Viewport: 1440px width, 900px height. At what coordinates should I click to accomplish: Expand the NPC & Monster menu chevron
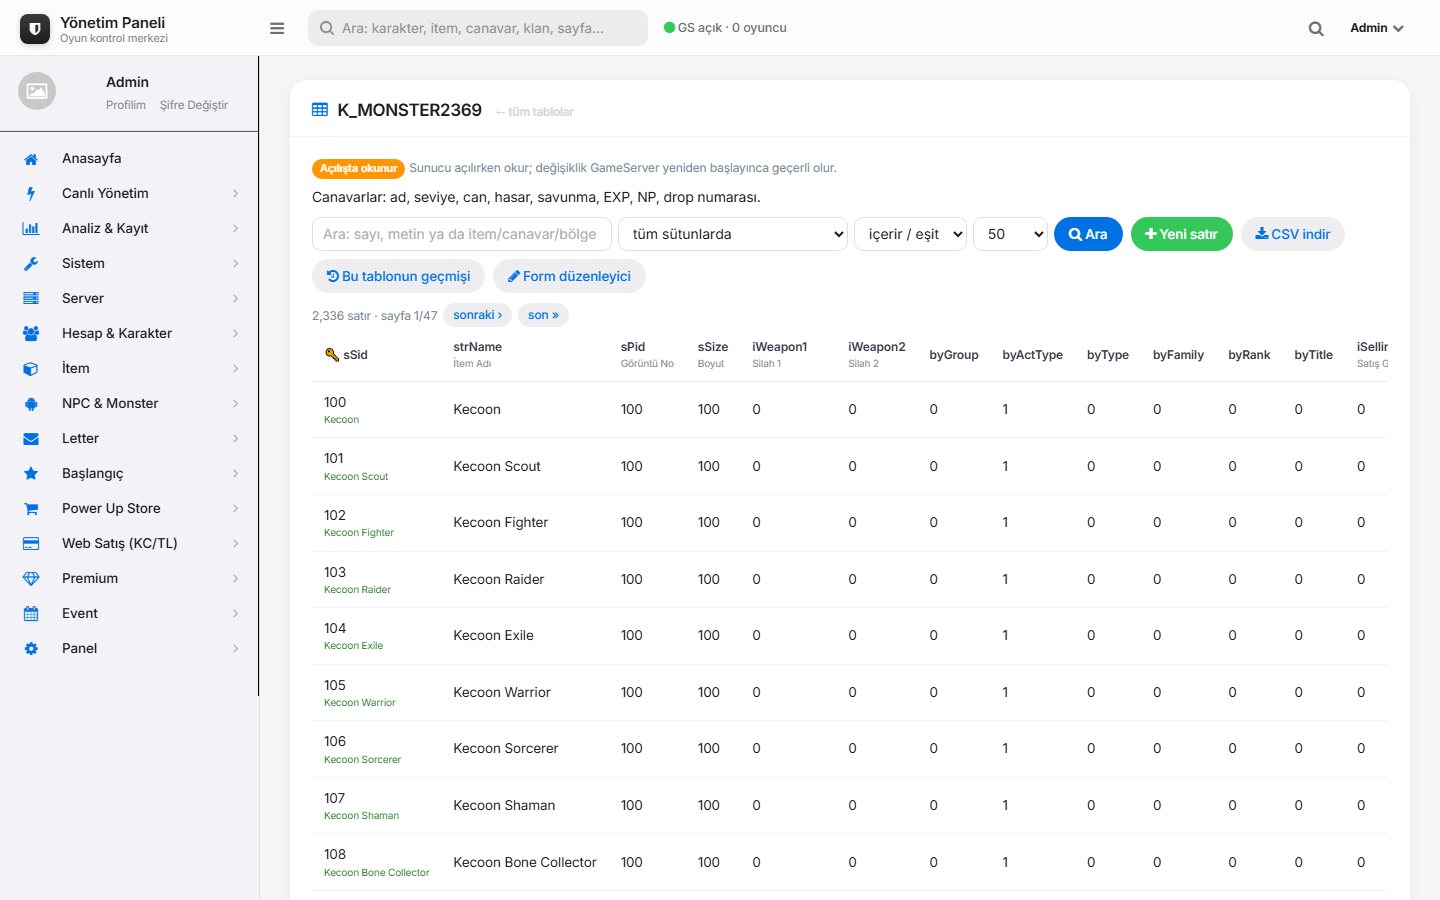[236, 404]
